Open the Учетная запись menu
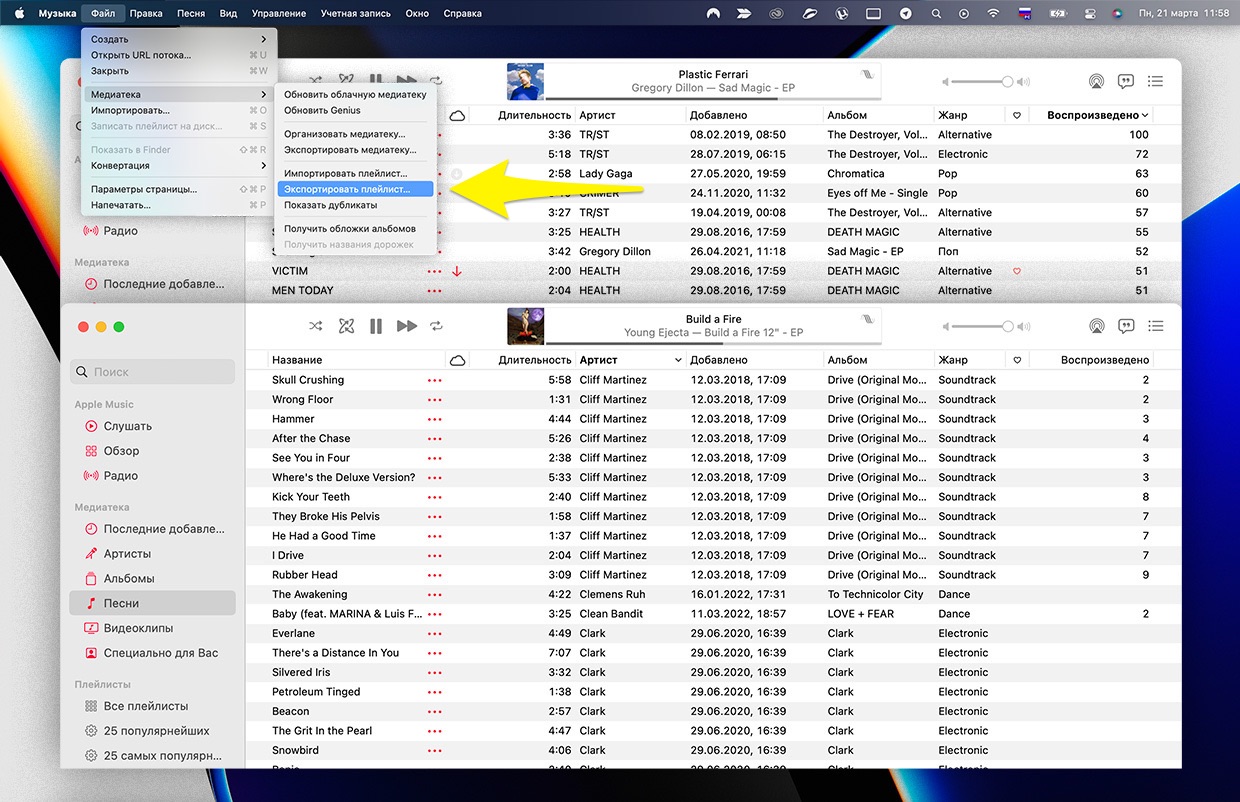 (x=358, y=13)
